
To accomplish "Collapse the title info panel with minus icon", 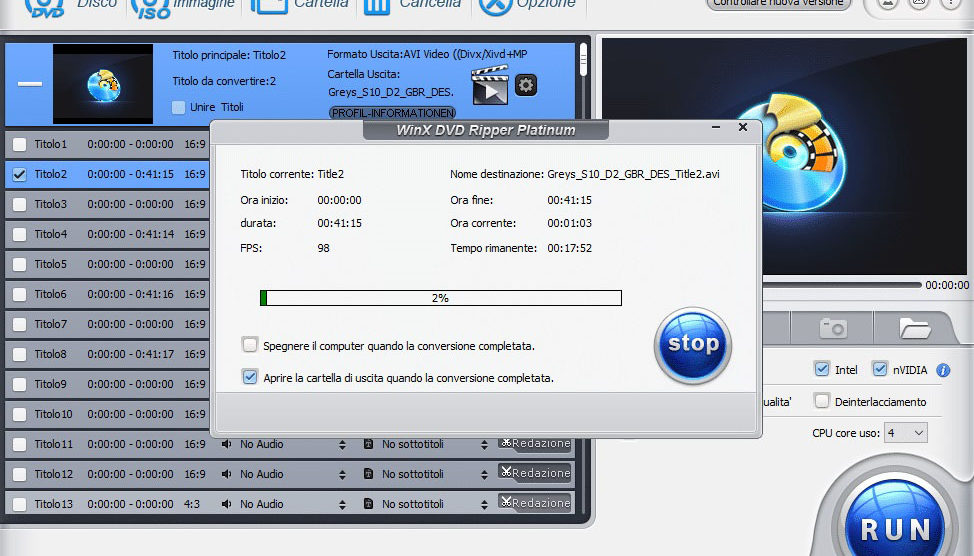I will point(30,84).
